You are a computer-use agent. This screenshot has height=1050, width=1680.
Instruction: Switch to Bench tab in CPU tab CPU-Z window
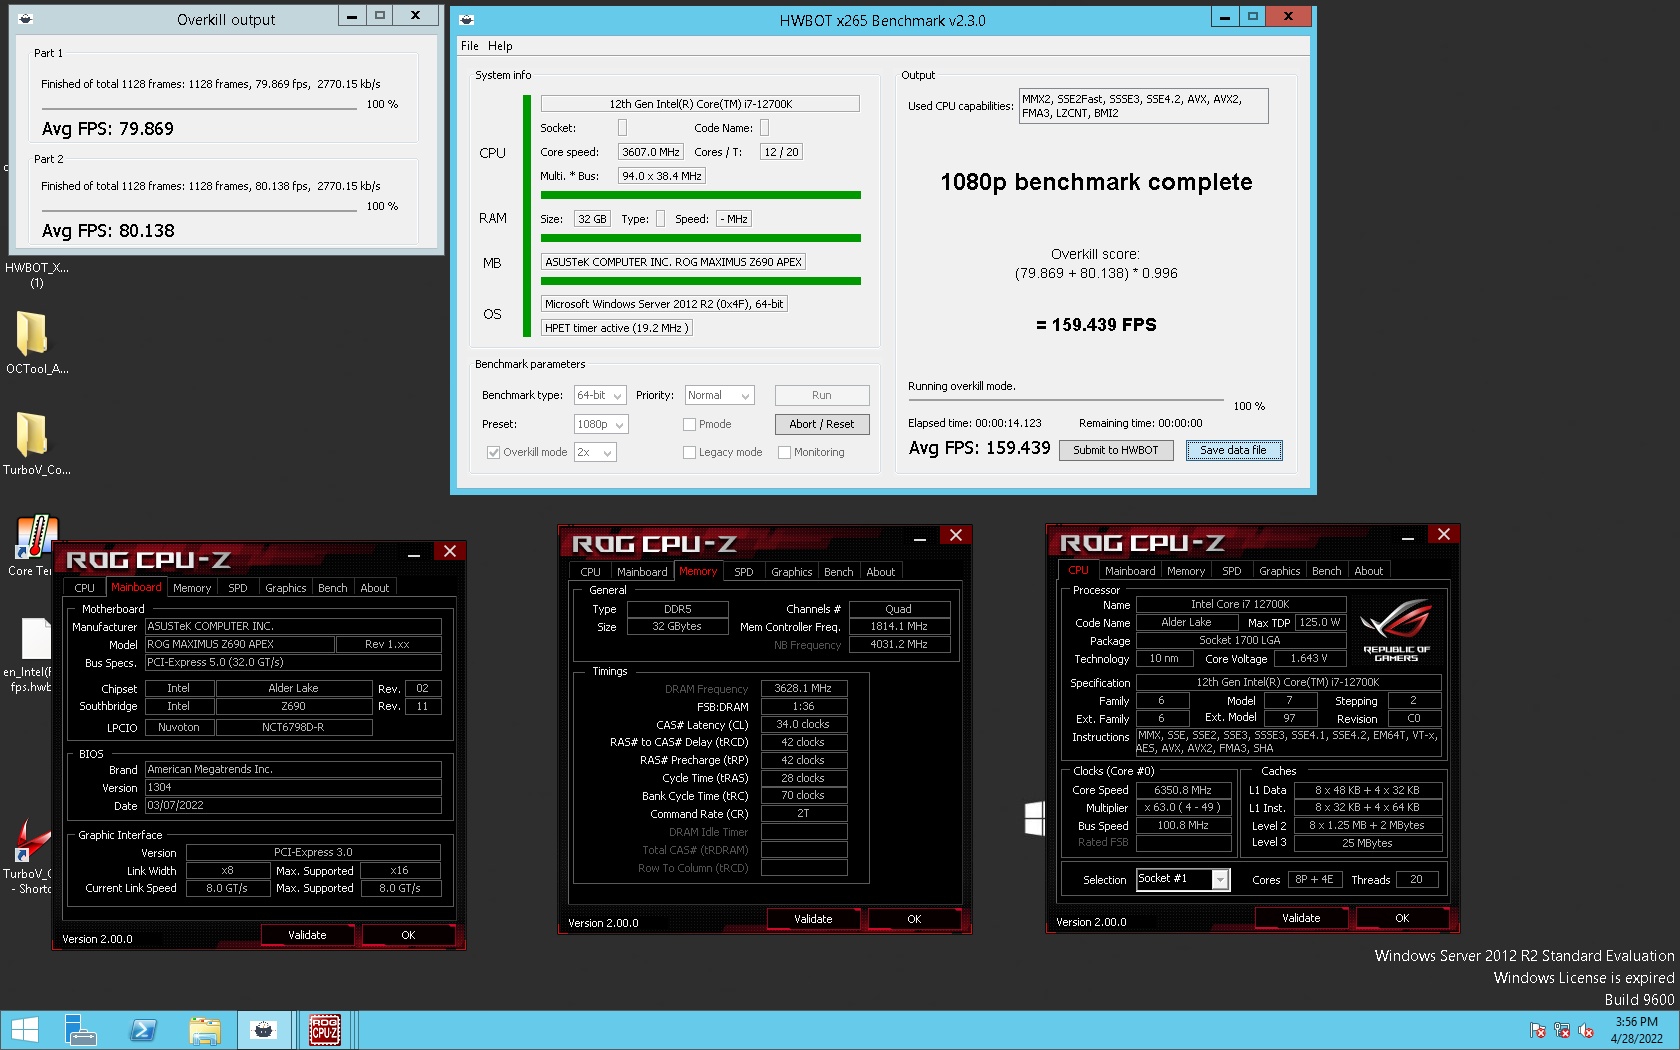coord(1326,571)
